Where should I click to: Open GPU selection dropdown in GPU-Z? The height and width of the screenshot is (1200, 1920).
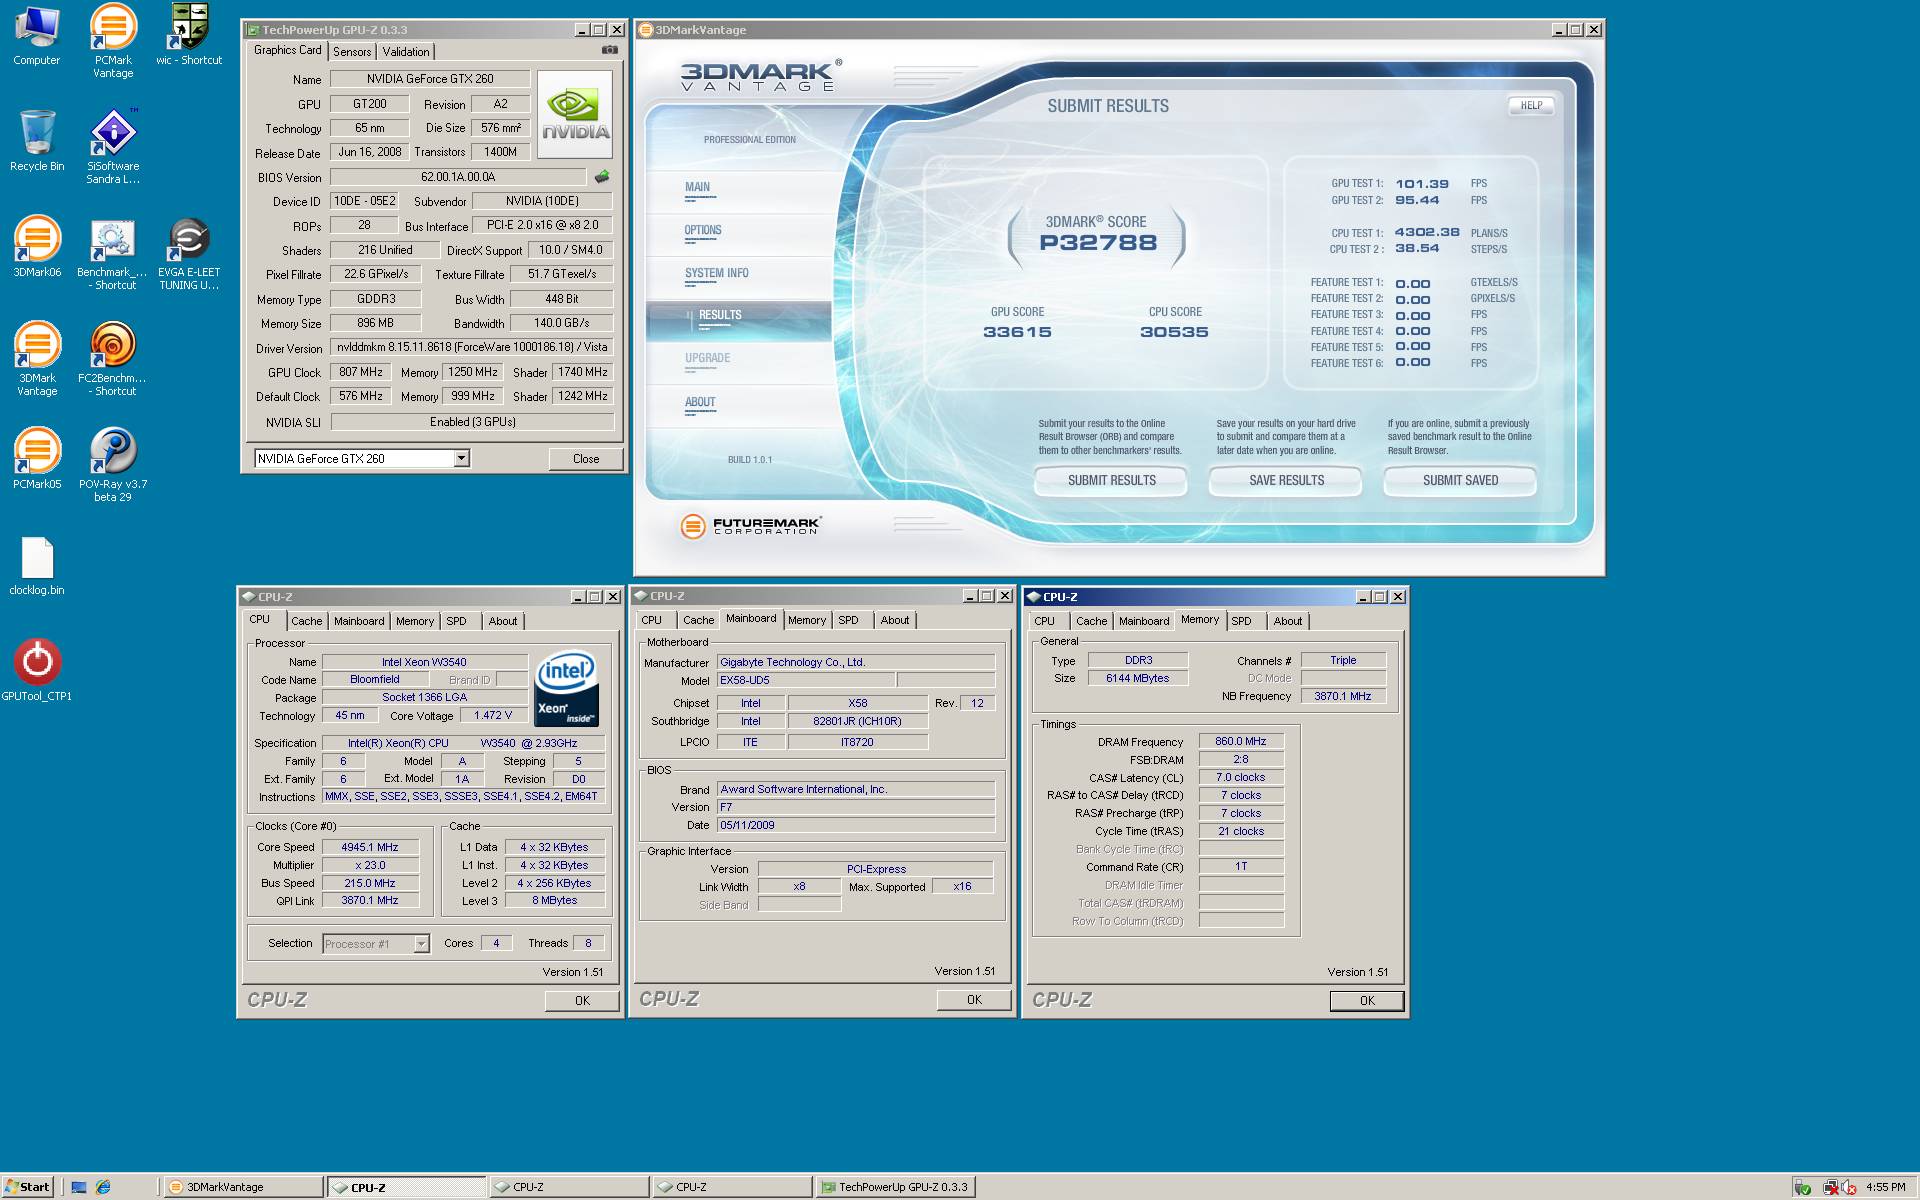coord(461,458)
